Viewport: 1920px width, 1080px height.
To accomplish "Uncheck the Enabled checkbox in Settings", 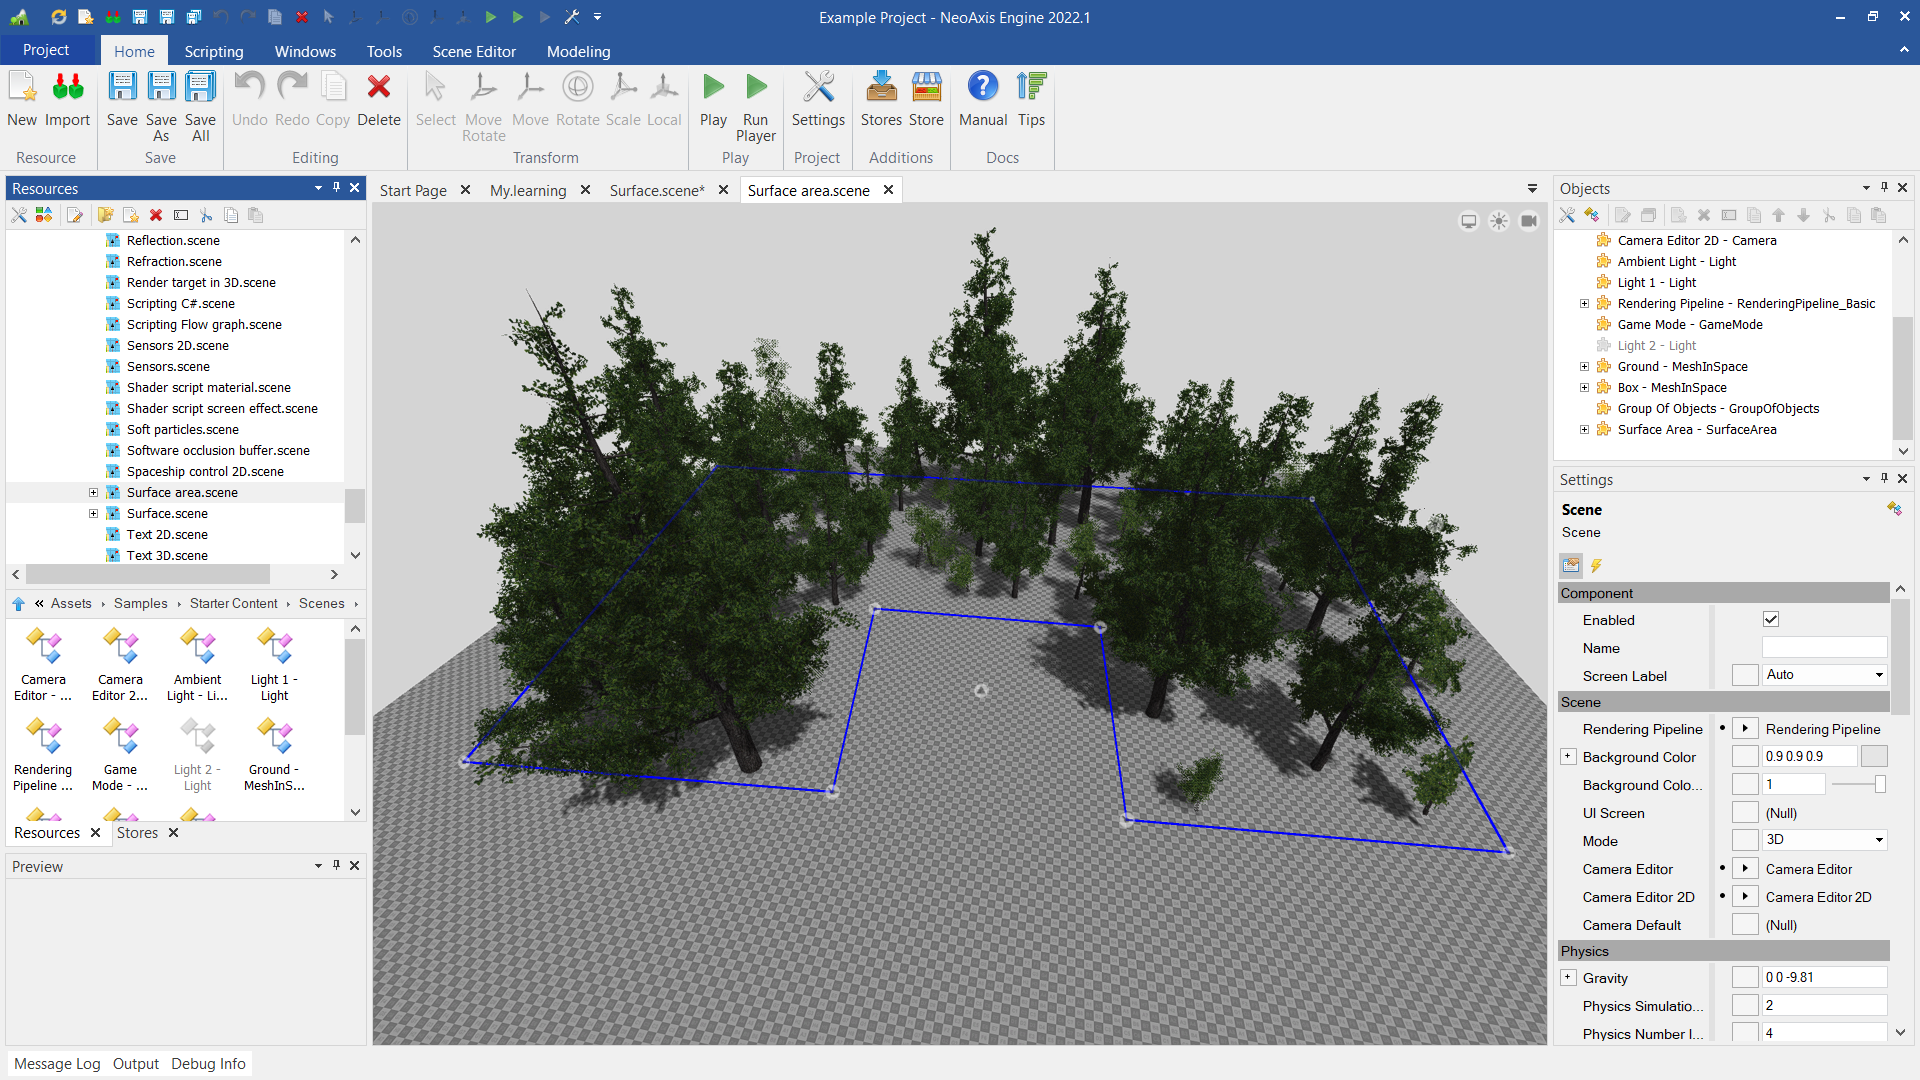I will (1771, 620).
